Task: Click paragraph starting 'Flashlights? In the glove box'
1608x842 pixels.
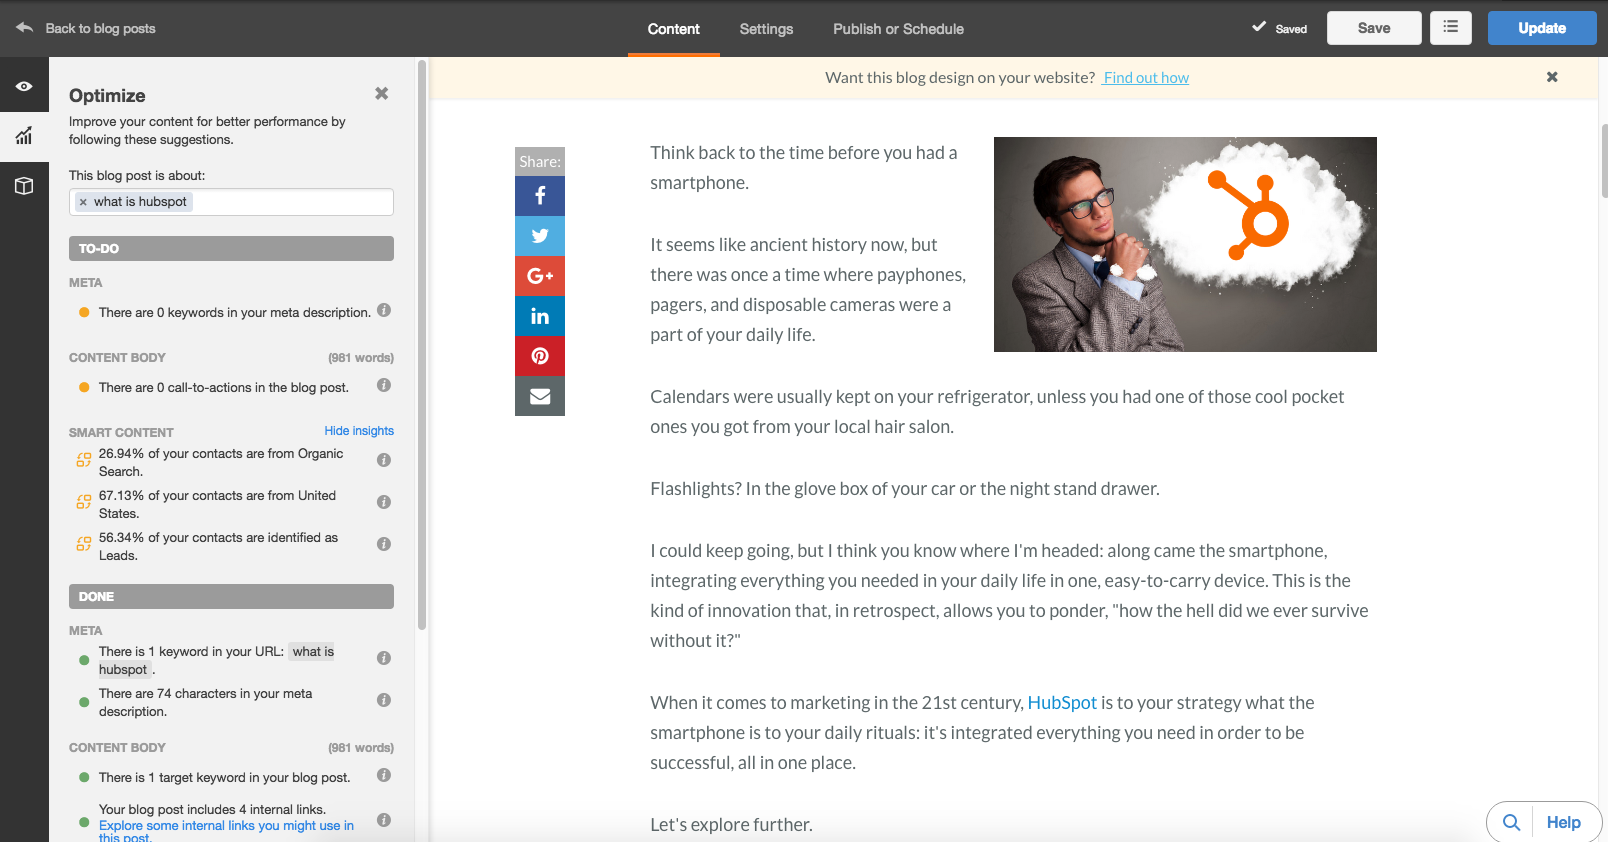Action: [905, 489]
